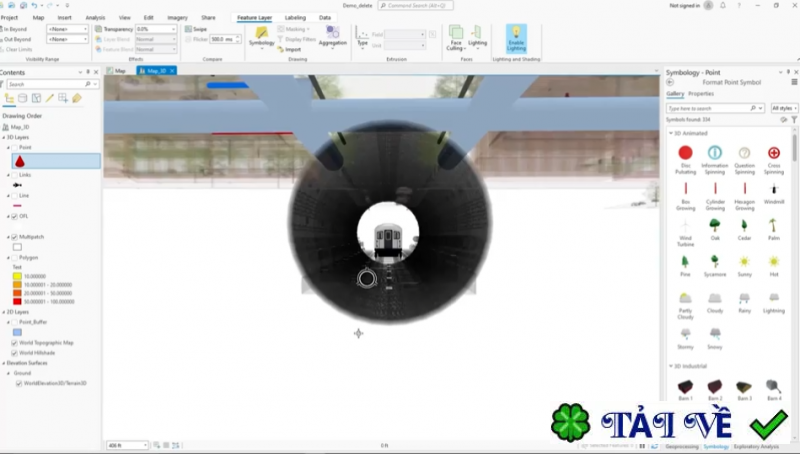Select the red point symbol swatch
The image size is (800, 454).
[19, 161]
